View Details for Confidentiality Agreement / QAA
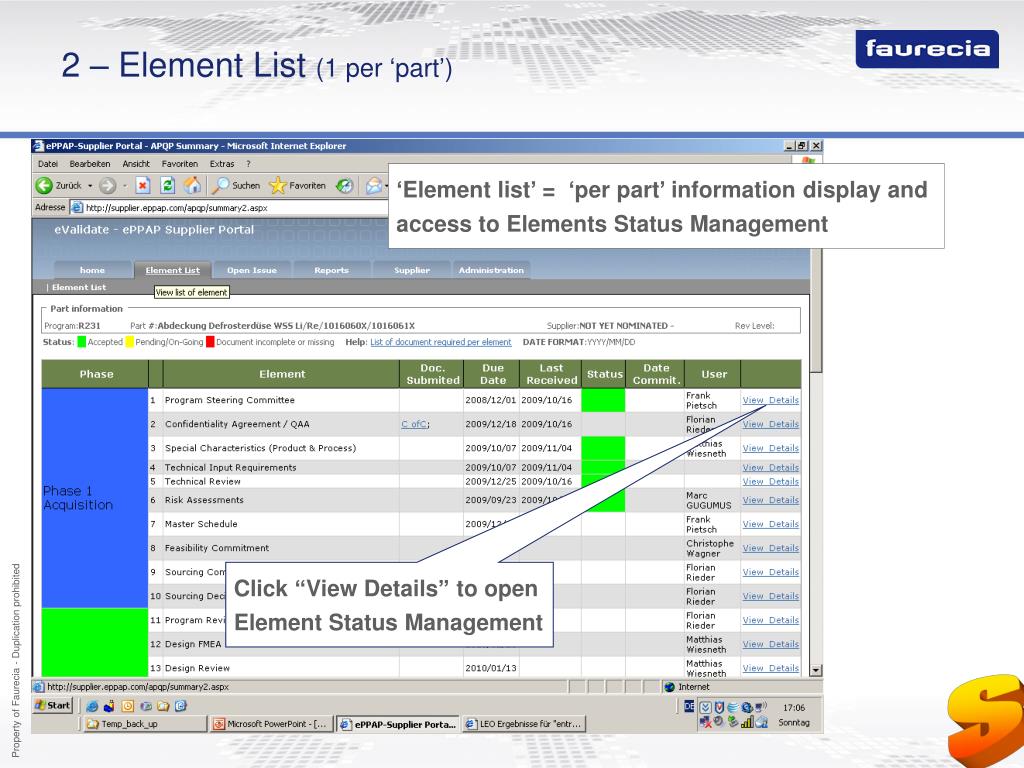Image resolution: width=1024 pixels, height=768 pixels. pos(771,424)
